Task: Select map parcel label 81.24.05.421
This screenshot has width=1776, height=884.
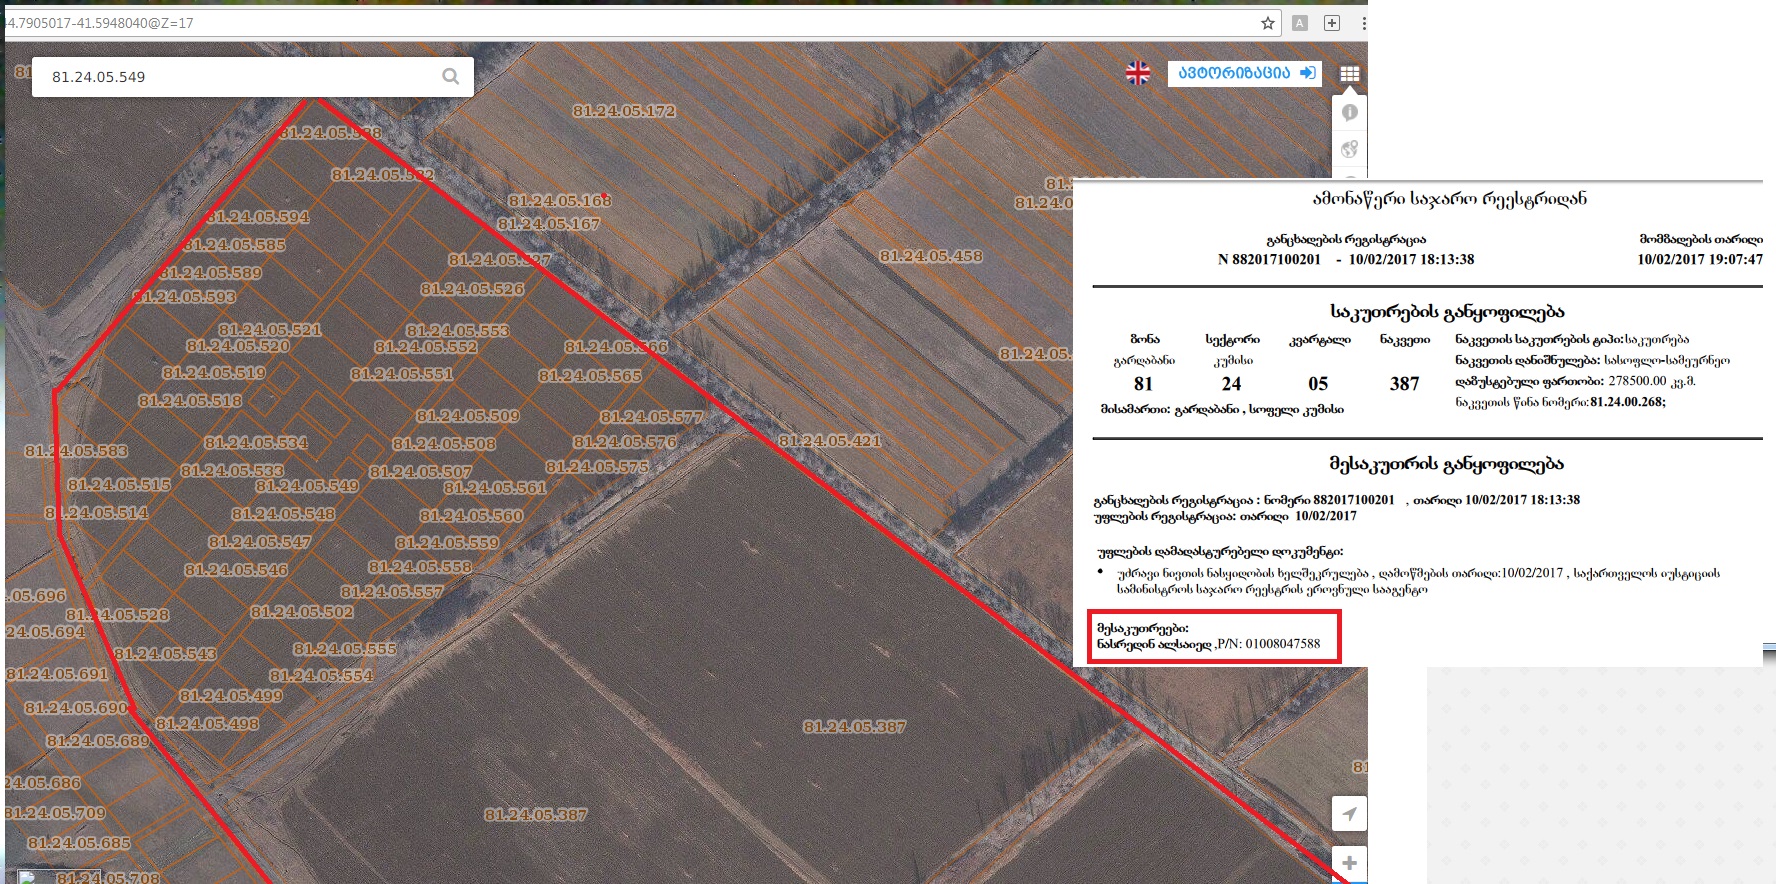Action: [830, 441]
